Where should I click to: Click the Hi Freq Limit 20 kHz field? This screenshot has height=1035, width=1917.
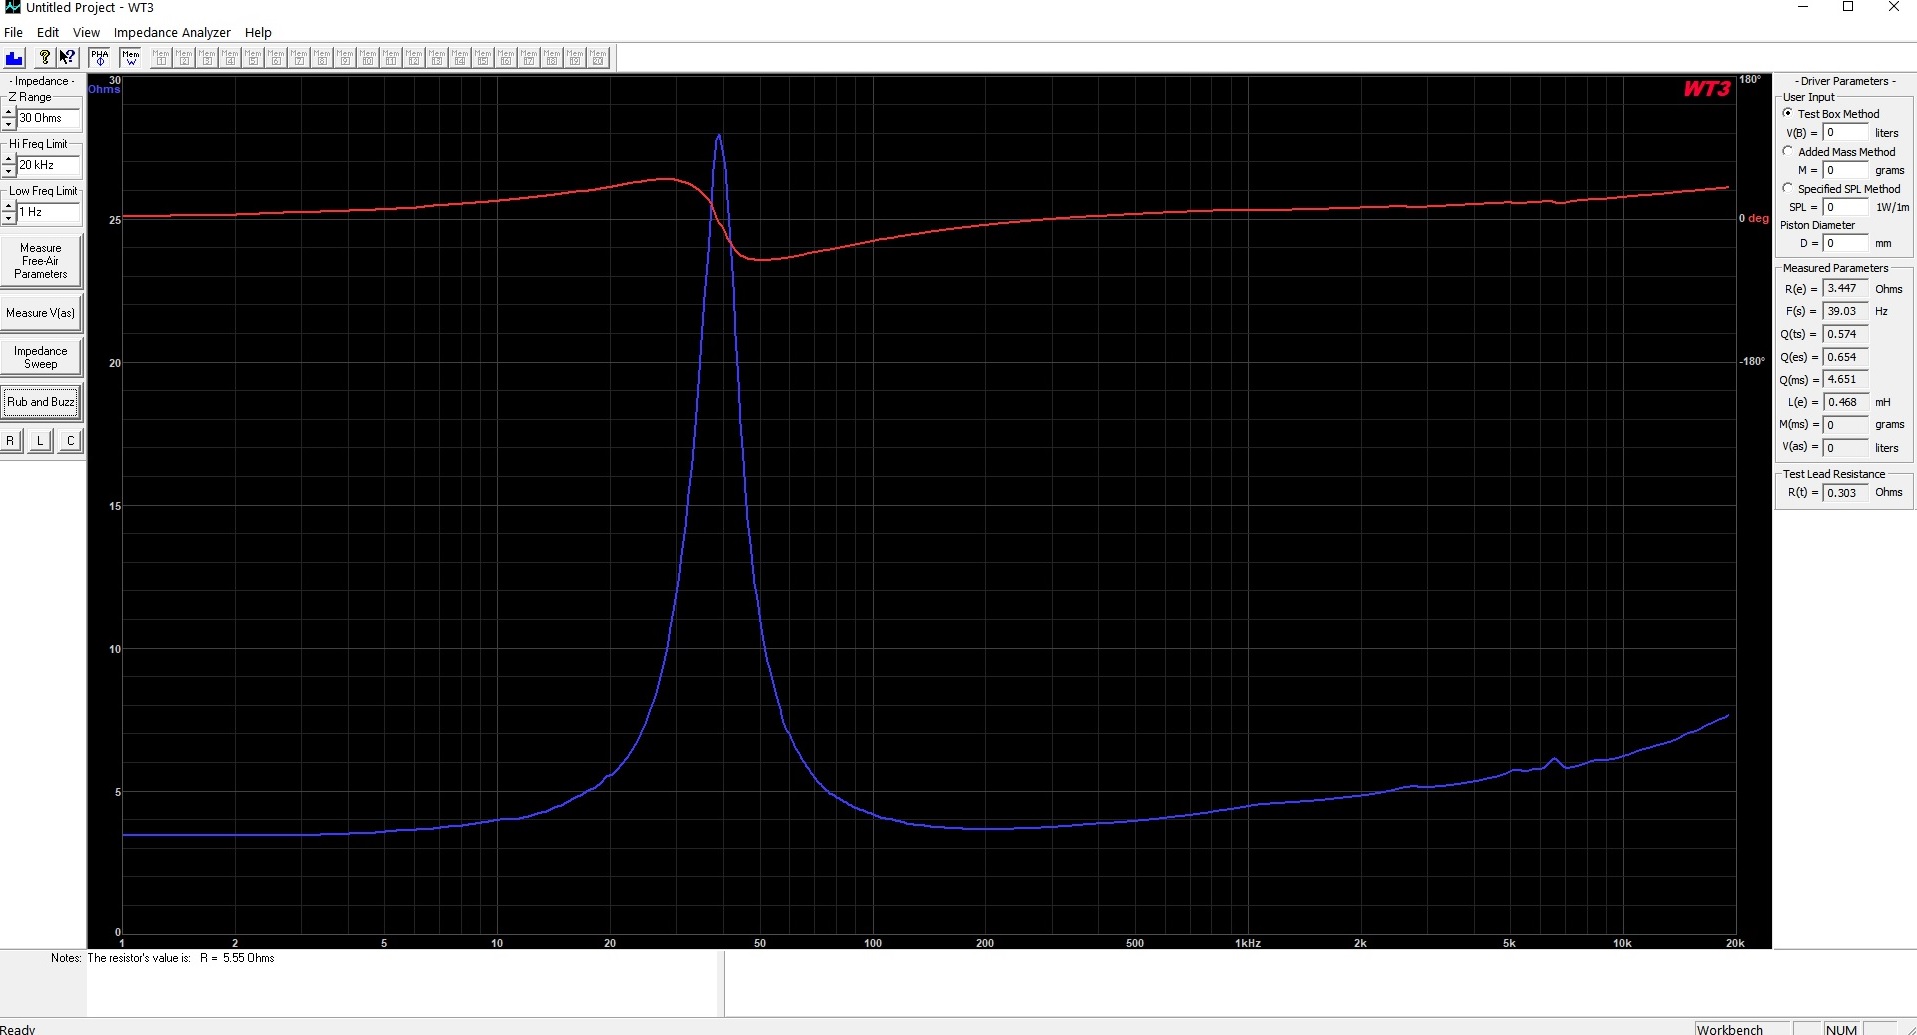coord(48,165)
